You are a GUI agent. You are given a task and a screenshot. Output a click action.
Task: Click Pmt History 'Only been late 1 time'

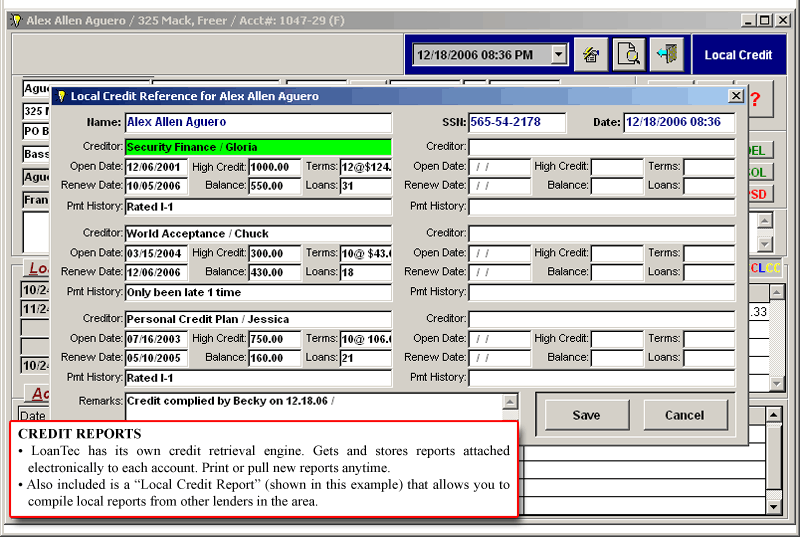pos(258,293)
